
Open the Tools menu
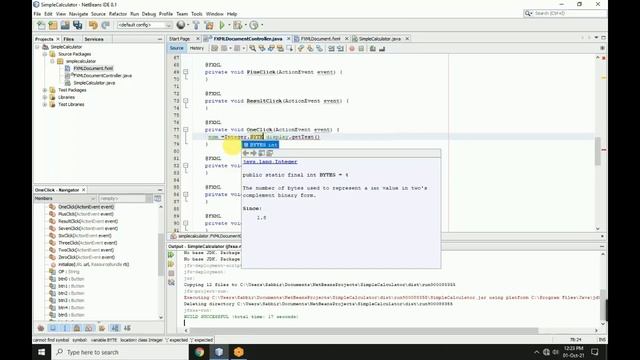(x=197, y=14)
